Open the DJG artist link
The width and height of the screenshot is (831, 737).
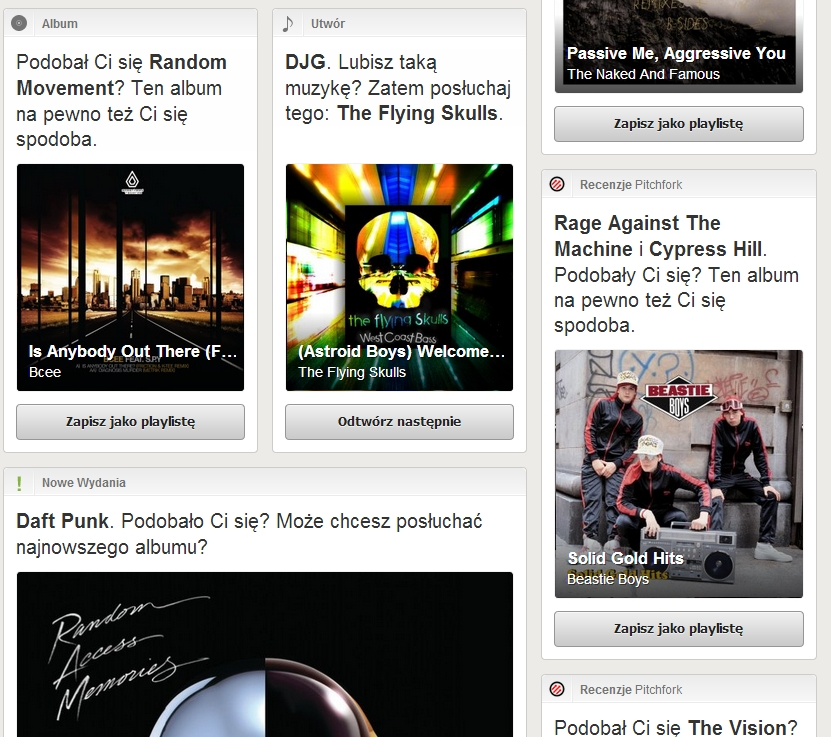coord(305,62)
